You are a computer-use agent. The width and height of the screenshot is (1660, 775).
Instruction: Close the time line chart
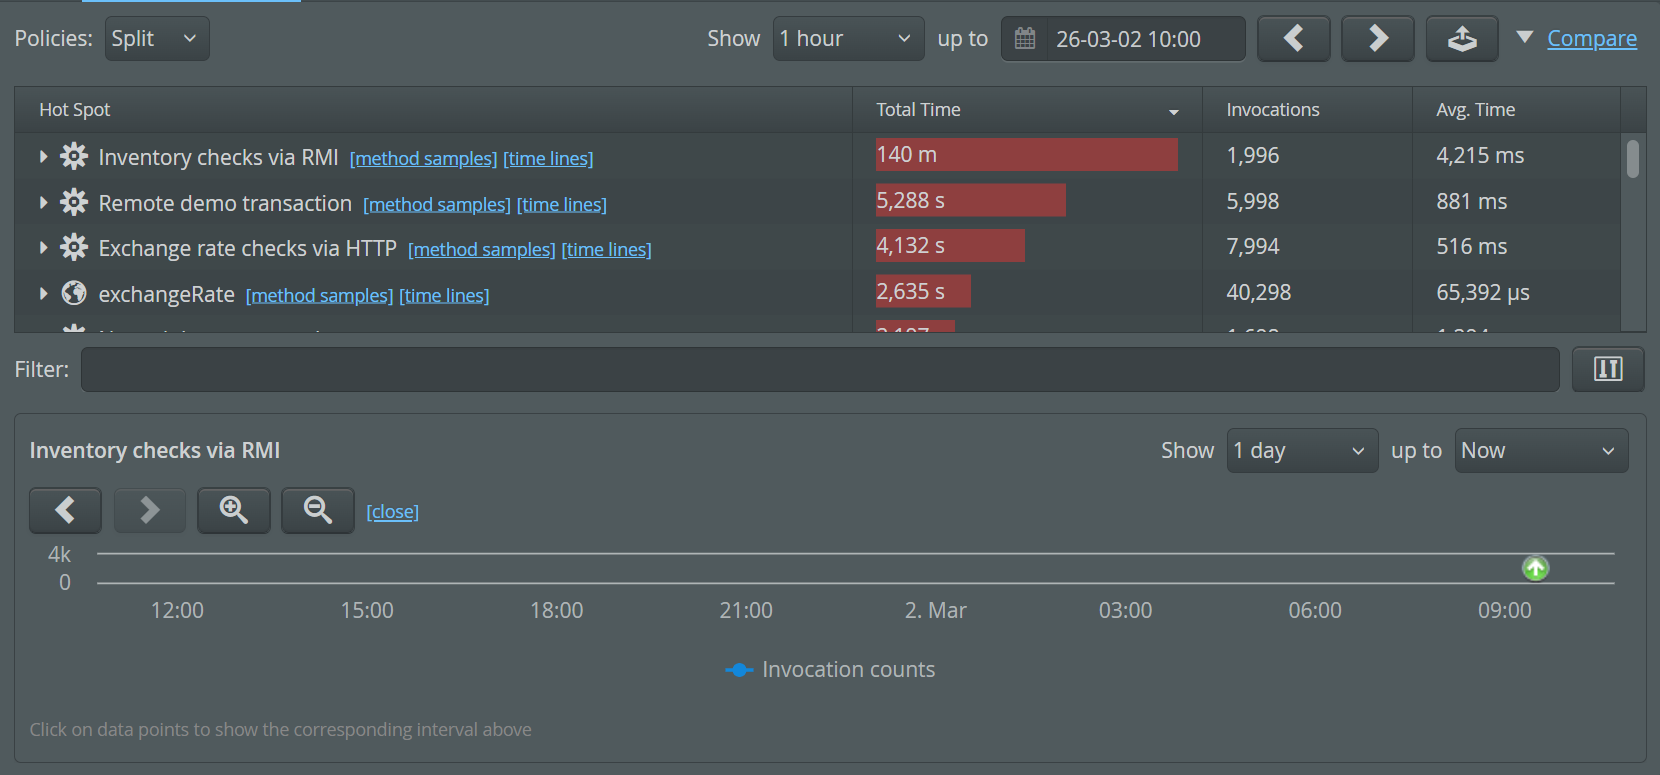click(392, 512)
